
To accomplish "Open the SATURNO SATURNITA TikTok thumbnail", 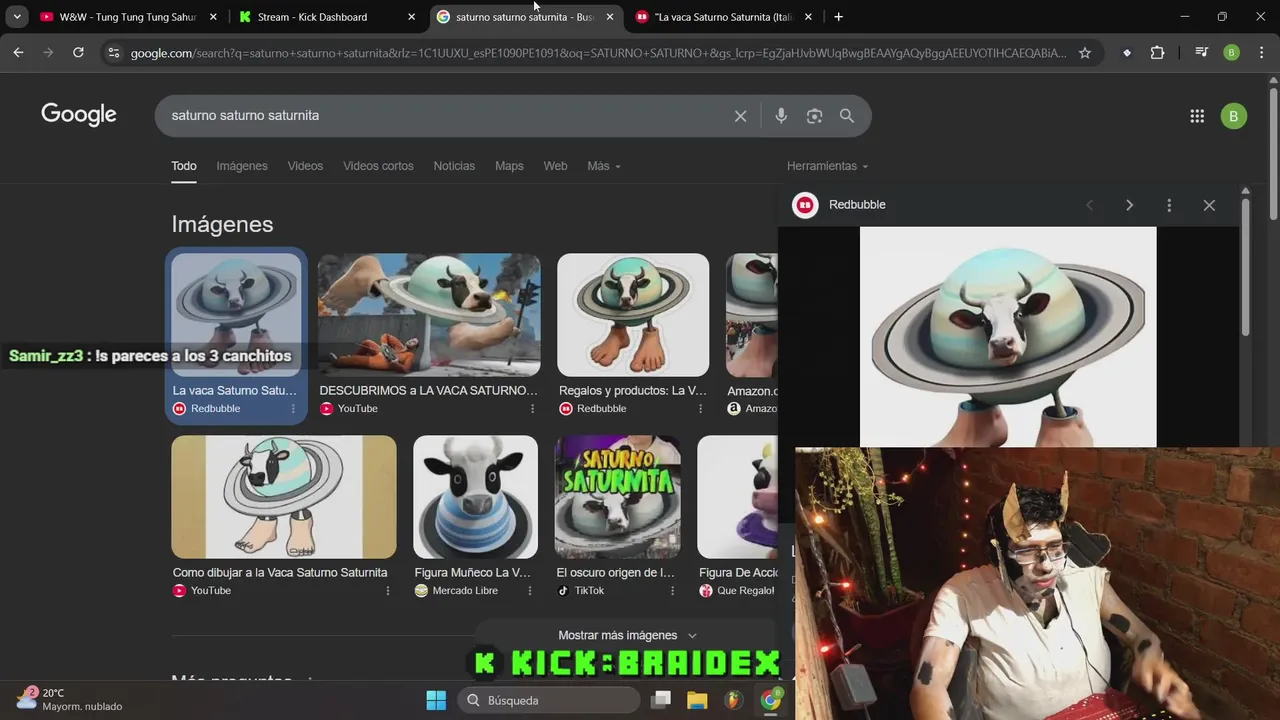I will [618, 497].
